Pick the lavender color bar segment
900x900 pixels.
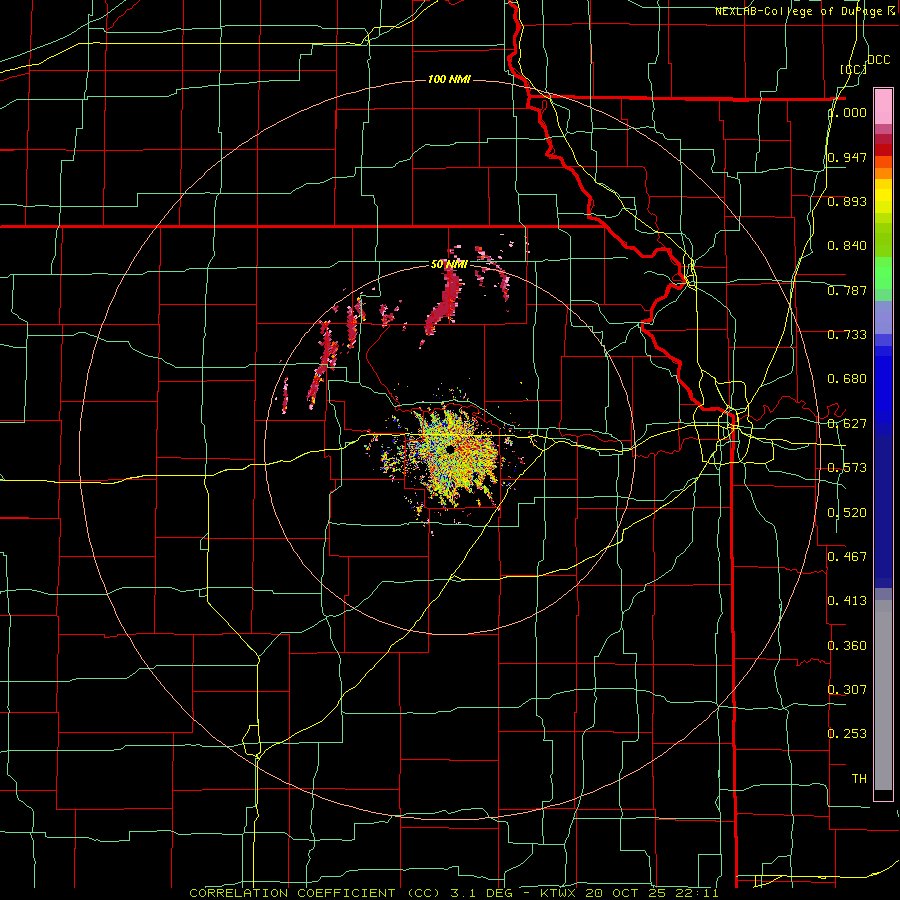pos(883,317)
